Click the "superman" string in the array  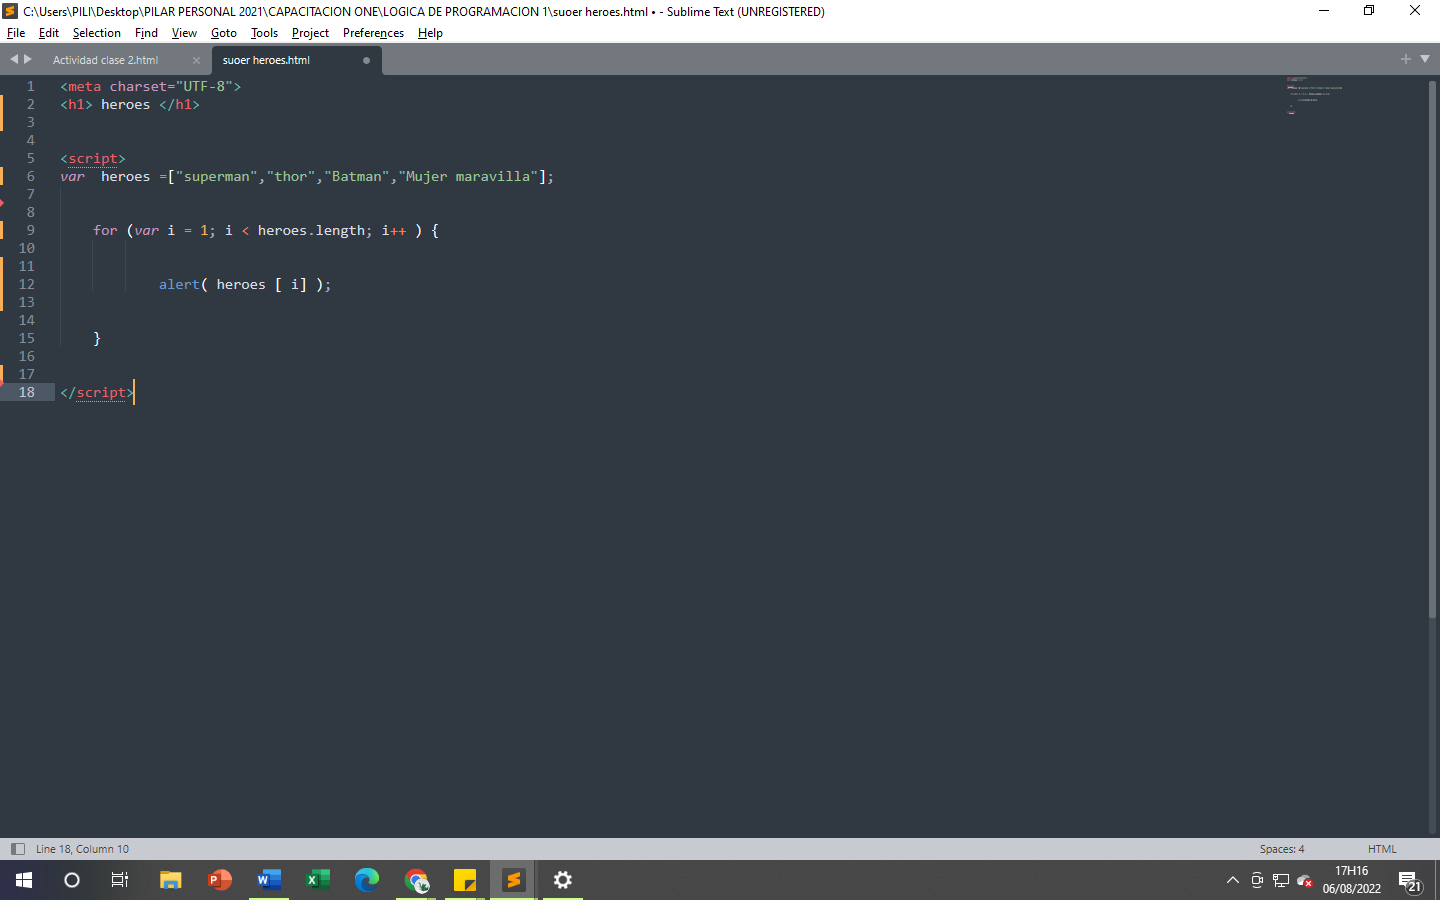tap(217, 176)
